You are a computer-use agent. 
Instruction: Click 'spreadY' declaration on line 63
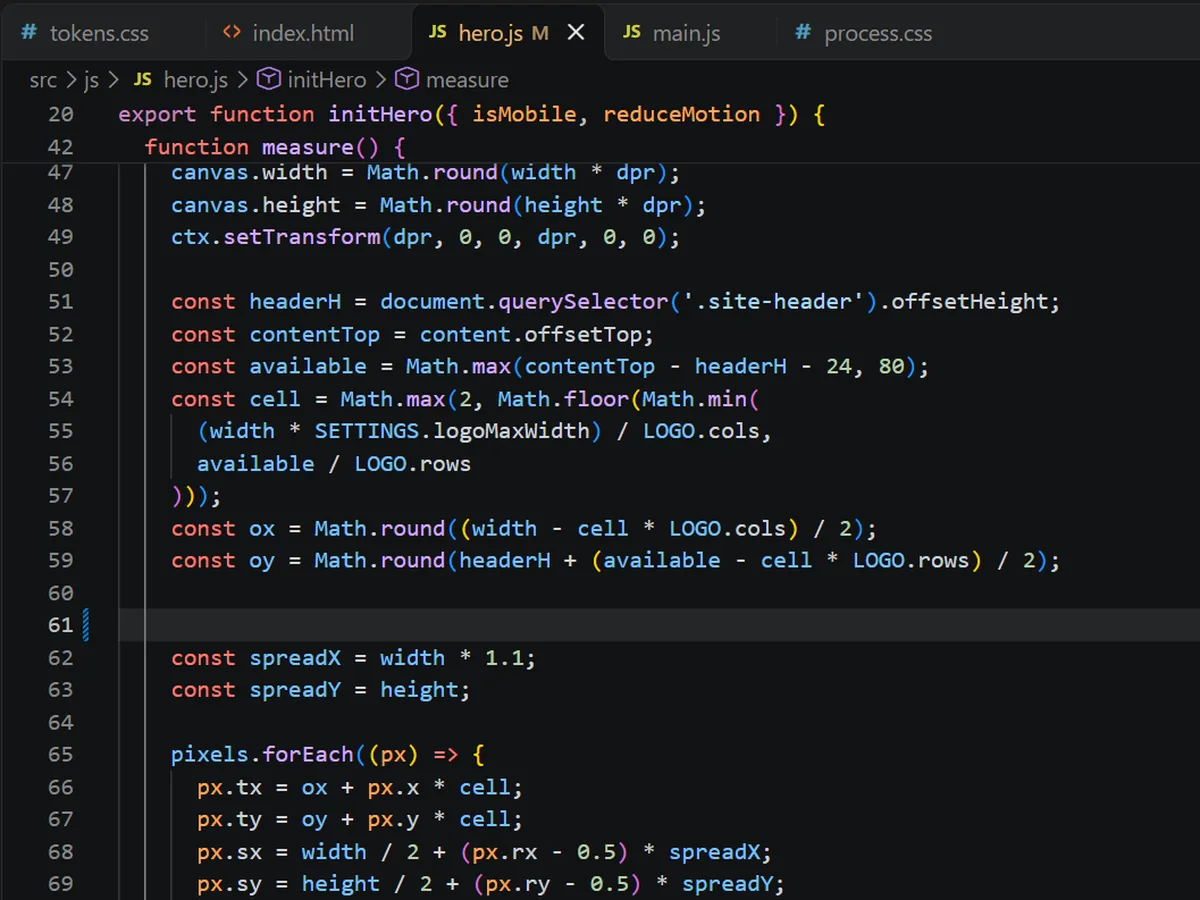pos(295,690)
